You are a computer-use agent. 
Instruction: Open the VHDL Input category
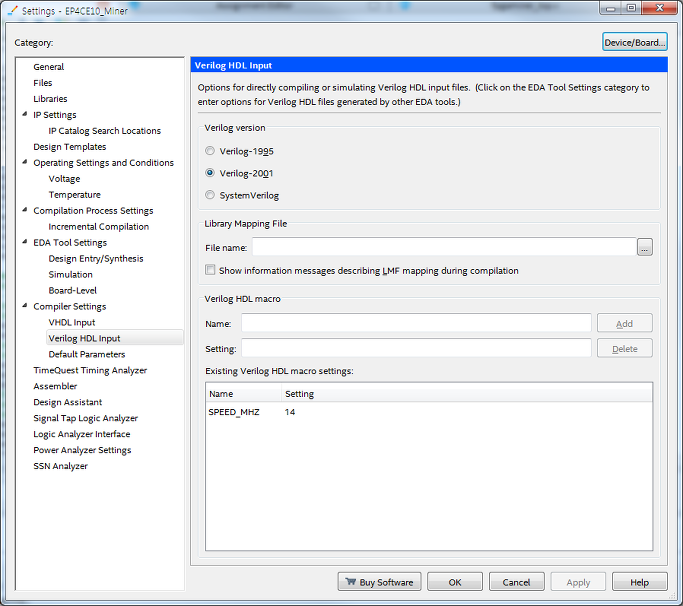[72, 323]
